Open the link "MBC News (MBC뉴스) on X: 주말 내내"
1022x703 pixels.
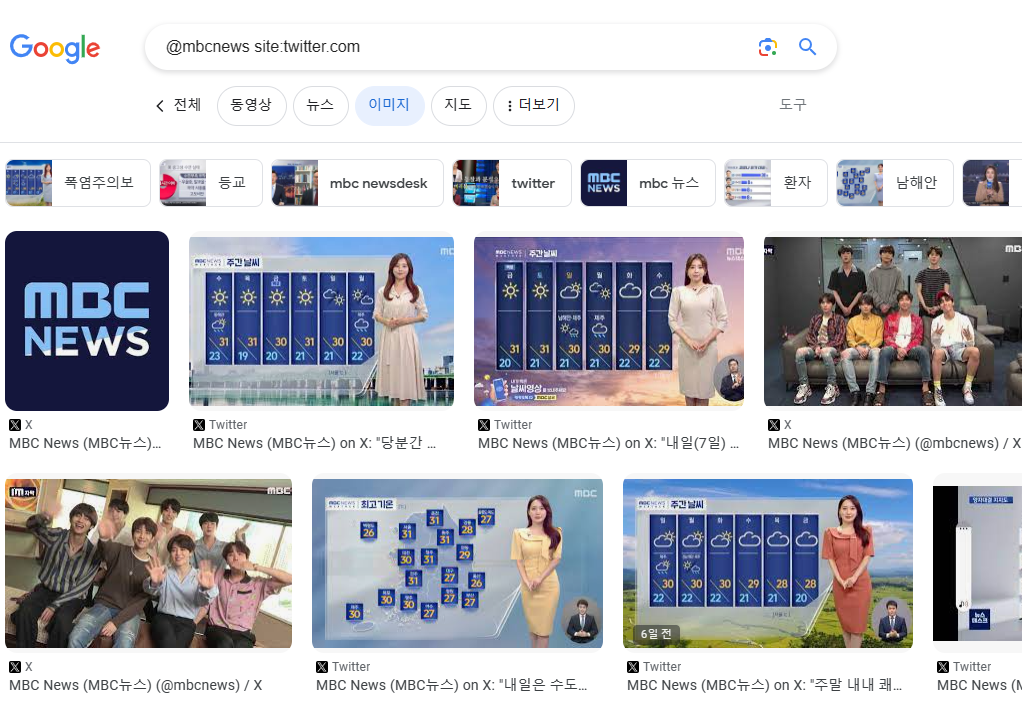765,685
